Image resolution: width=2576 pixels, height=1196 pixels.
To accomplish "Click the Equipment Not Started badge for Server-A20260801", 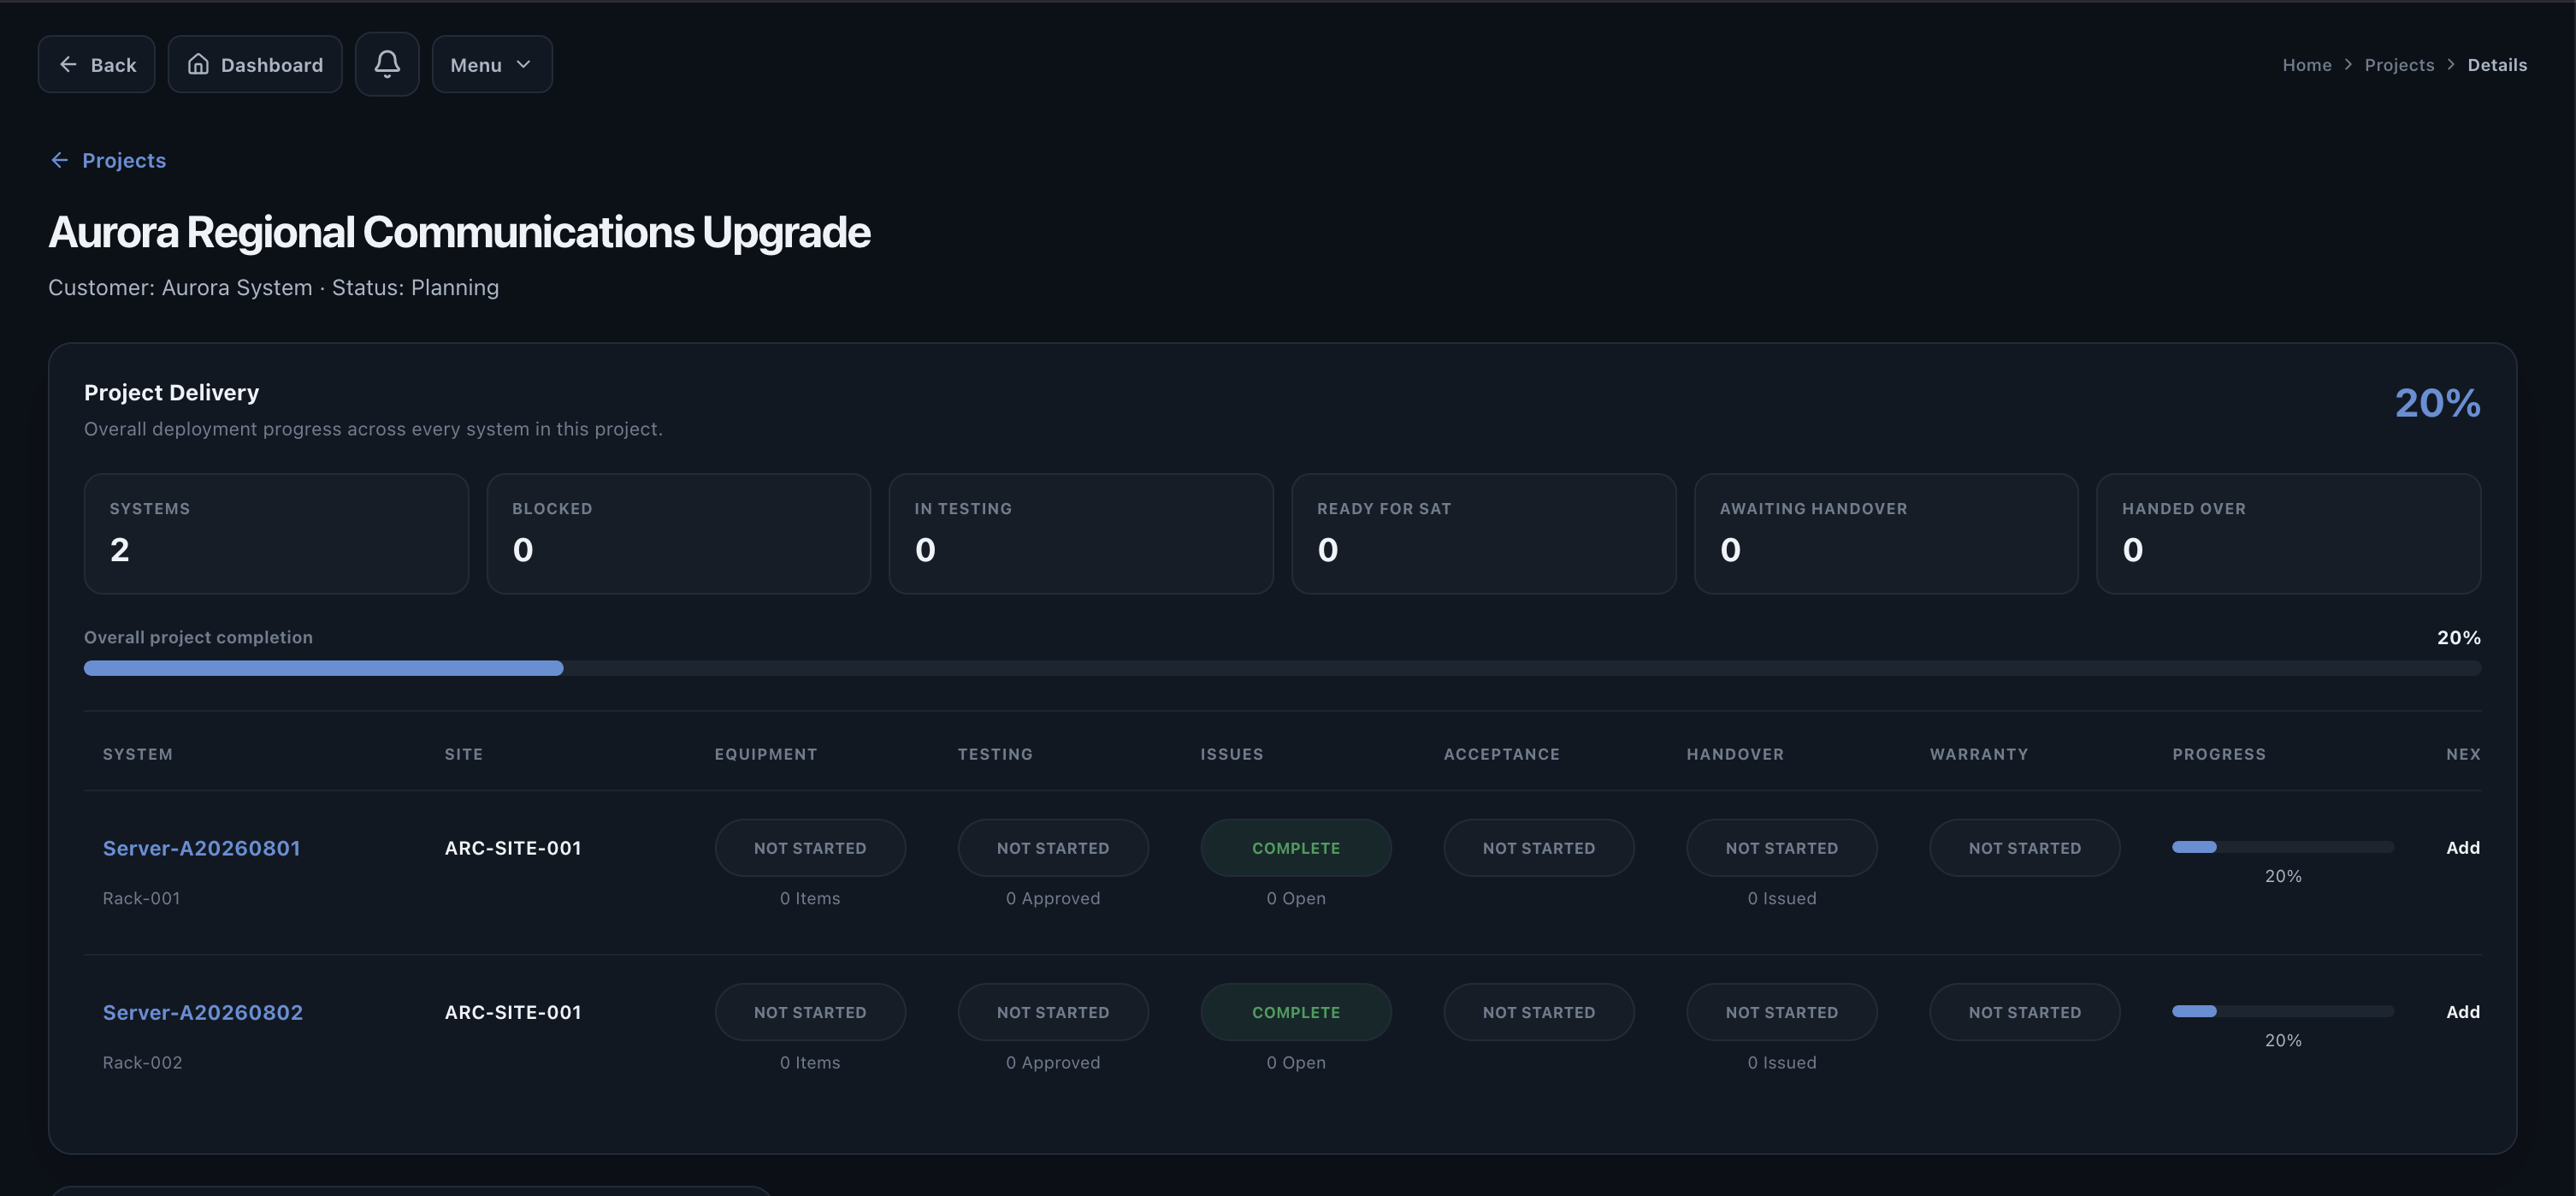I will [x=810, y=848].
